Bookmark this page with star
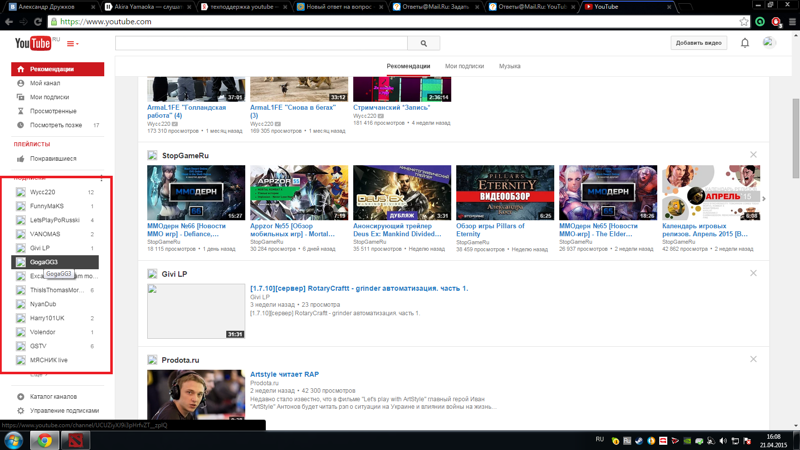Screen dimensions: 800x450 point(744,21)
